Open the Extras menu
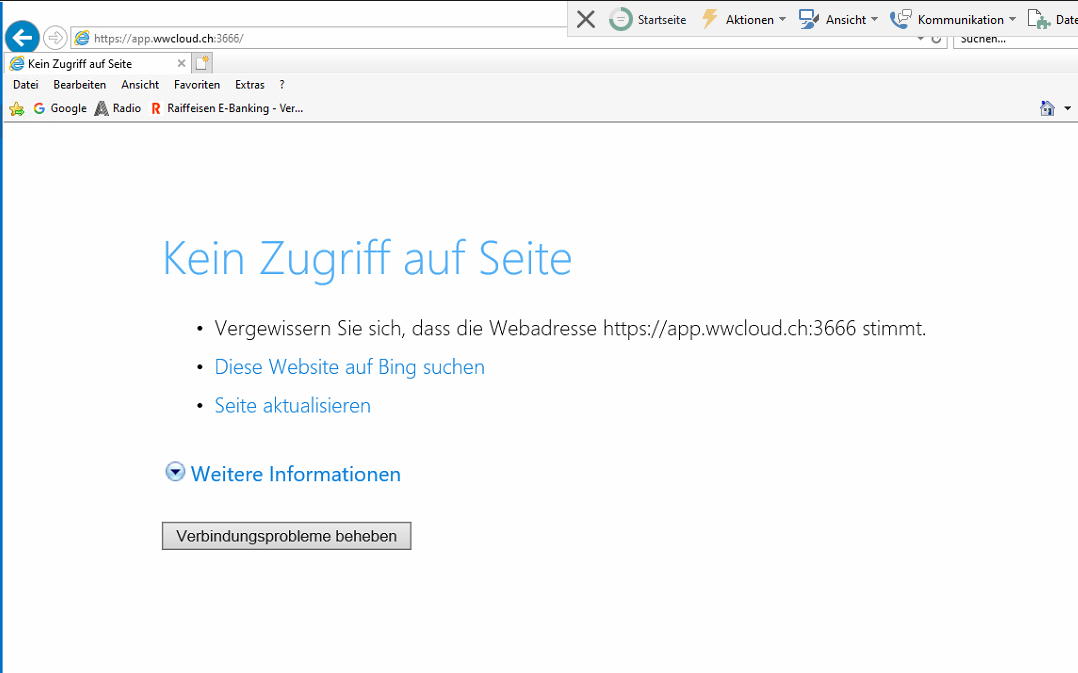1078x673 pixels. [250, 85]
